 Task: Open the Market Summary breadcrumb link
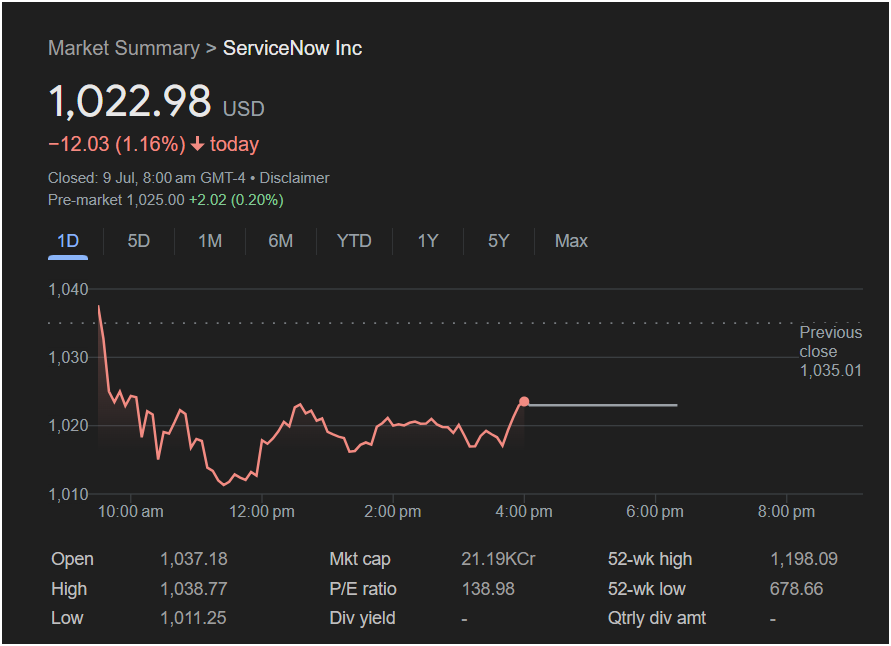point(124,48)
